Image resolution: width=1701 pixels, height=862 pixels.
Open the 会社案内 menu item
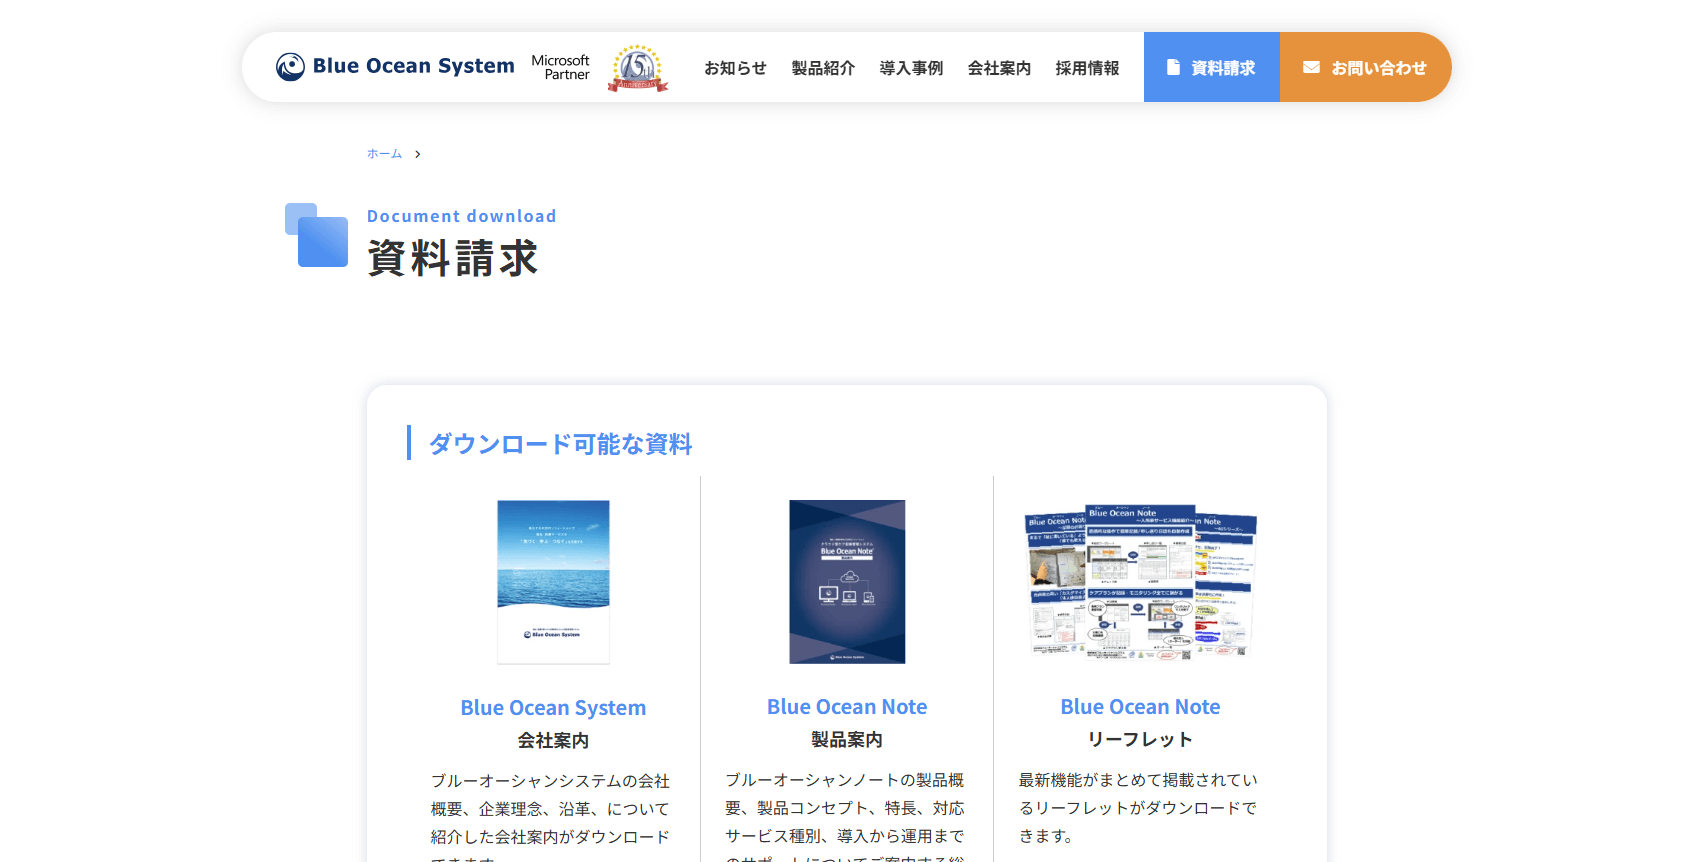point(999,68)
